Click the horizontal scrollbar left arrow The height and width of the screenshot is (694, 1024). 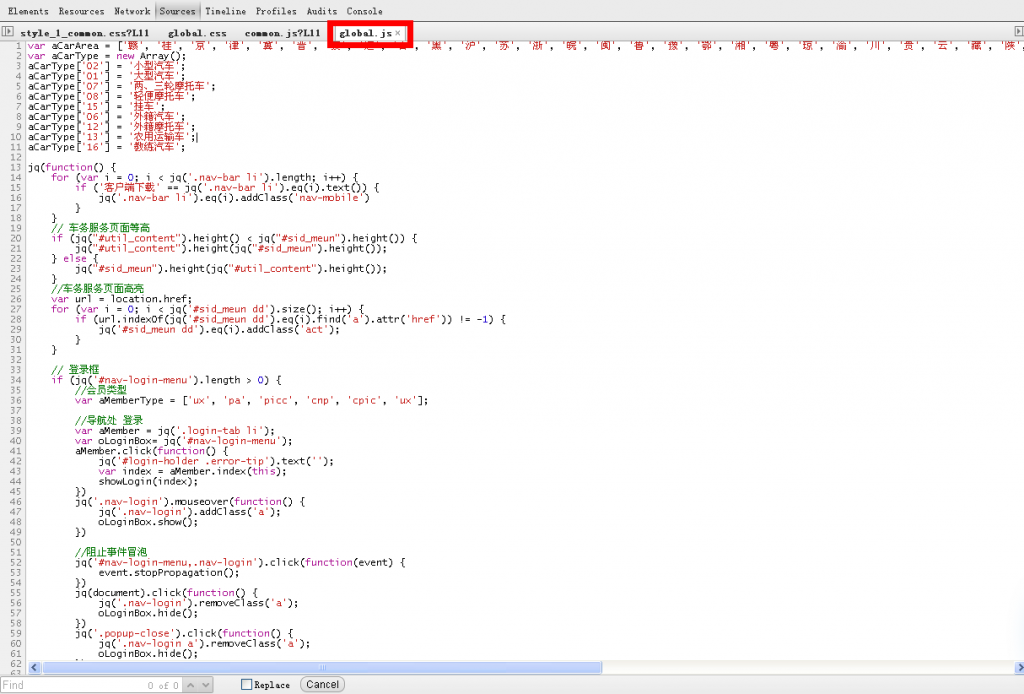[x=34, y=667]
